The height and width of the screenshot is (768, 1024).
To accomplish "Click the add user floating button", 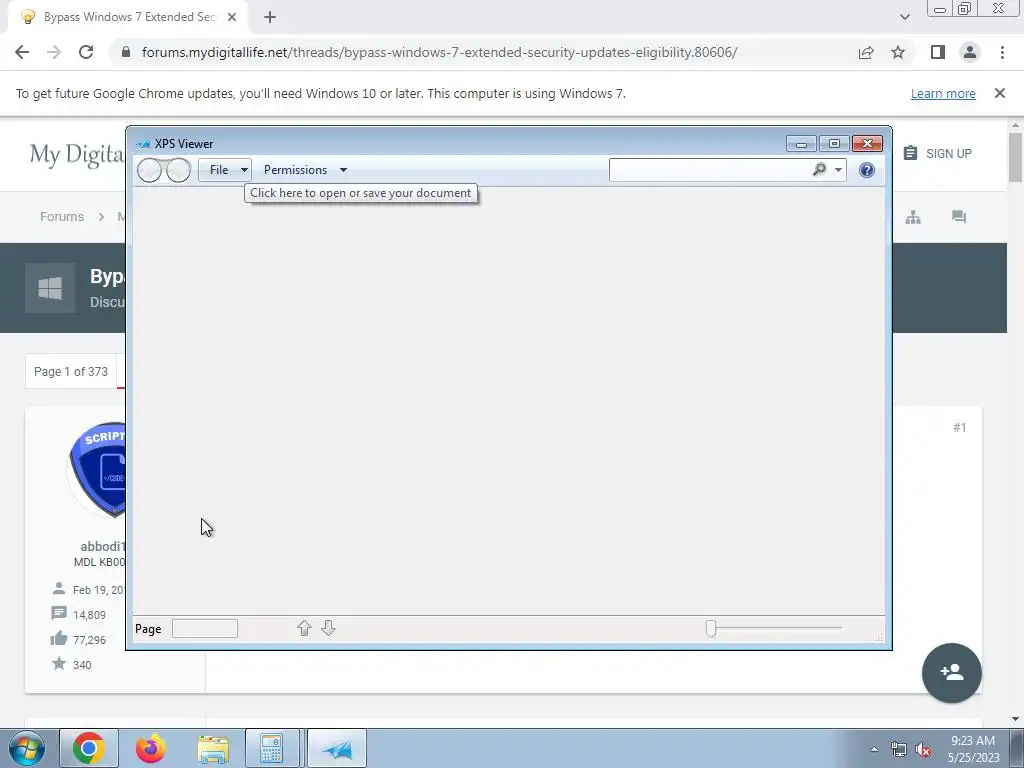I will click(x=952, y=673).
